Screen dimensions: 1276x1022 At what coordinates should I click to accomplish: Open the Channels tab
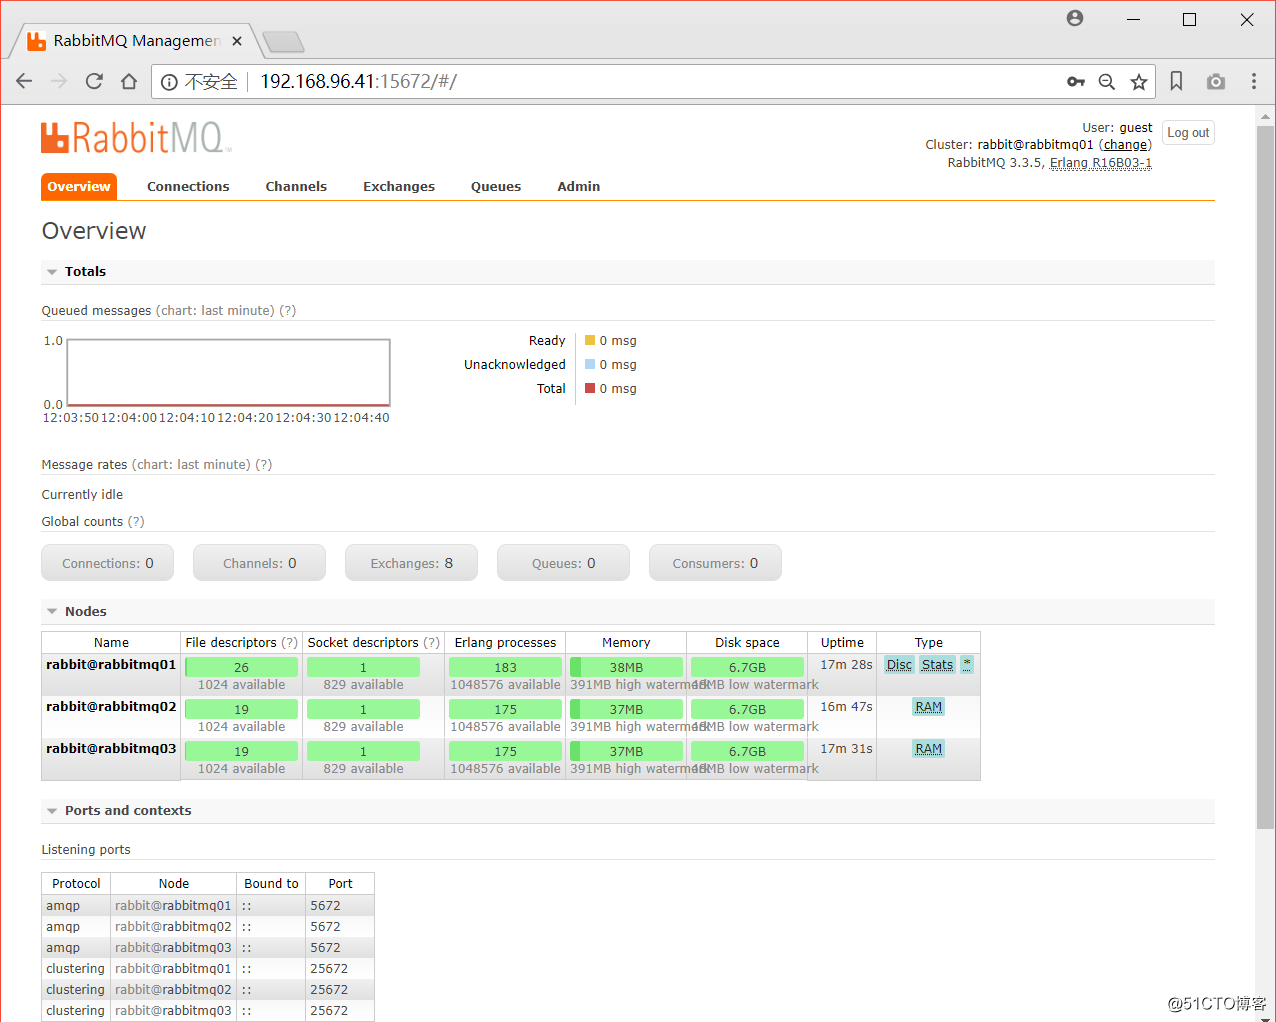(x=296, y=186)
